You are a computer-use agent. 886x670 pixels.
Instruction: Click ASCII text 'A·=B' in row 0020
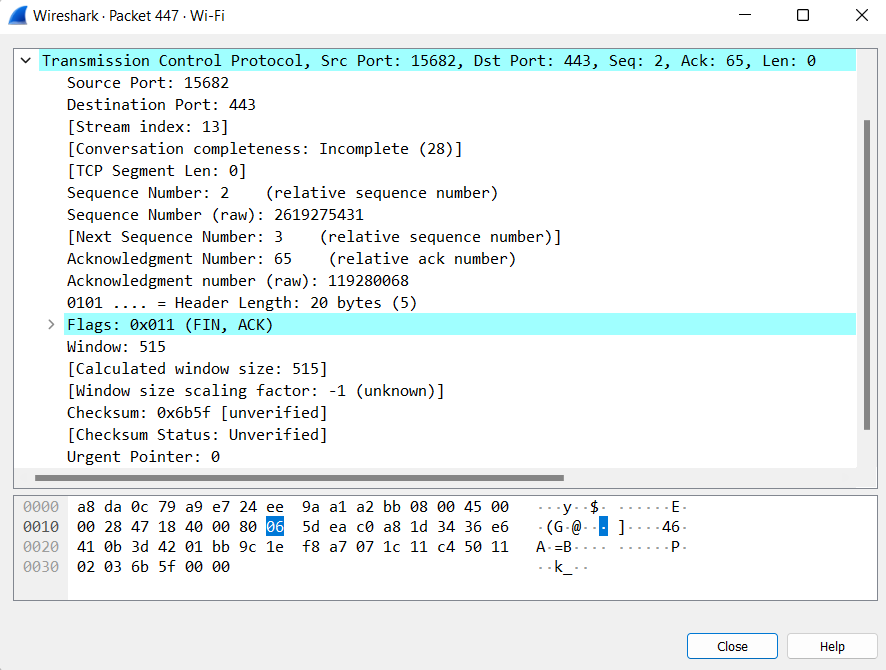click(554, 547)
